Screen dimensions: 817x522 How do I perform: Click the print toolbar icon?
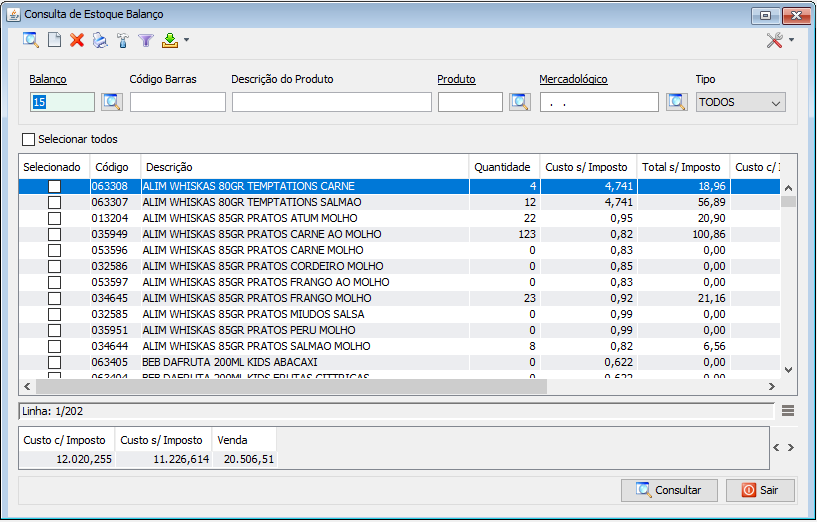point(100,40)
